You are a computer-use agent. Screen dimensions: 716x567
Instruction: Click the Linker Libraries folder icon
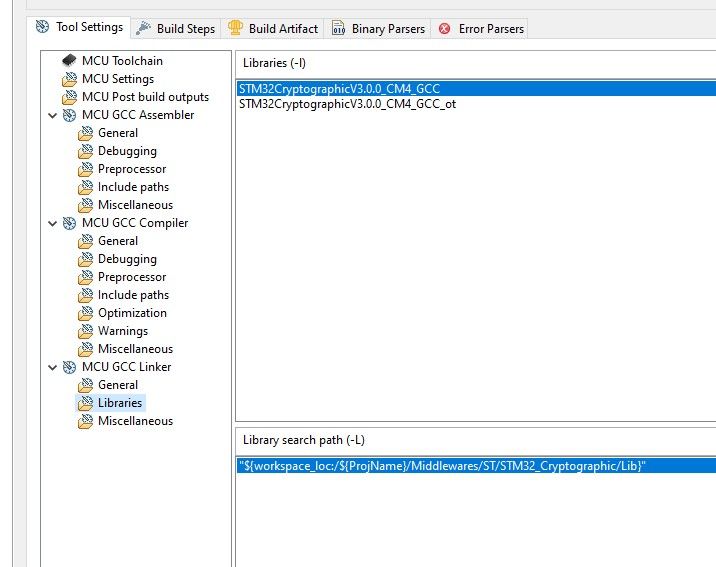point(85,403)
